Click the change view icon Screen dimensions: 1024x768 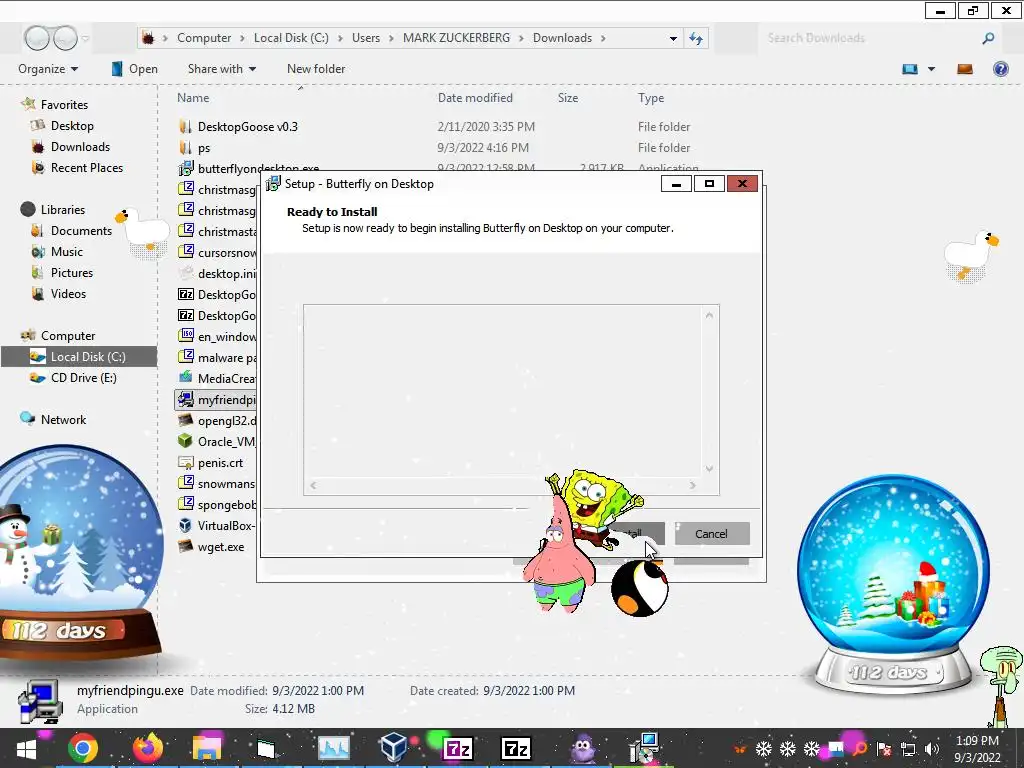(910, 69)
